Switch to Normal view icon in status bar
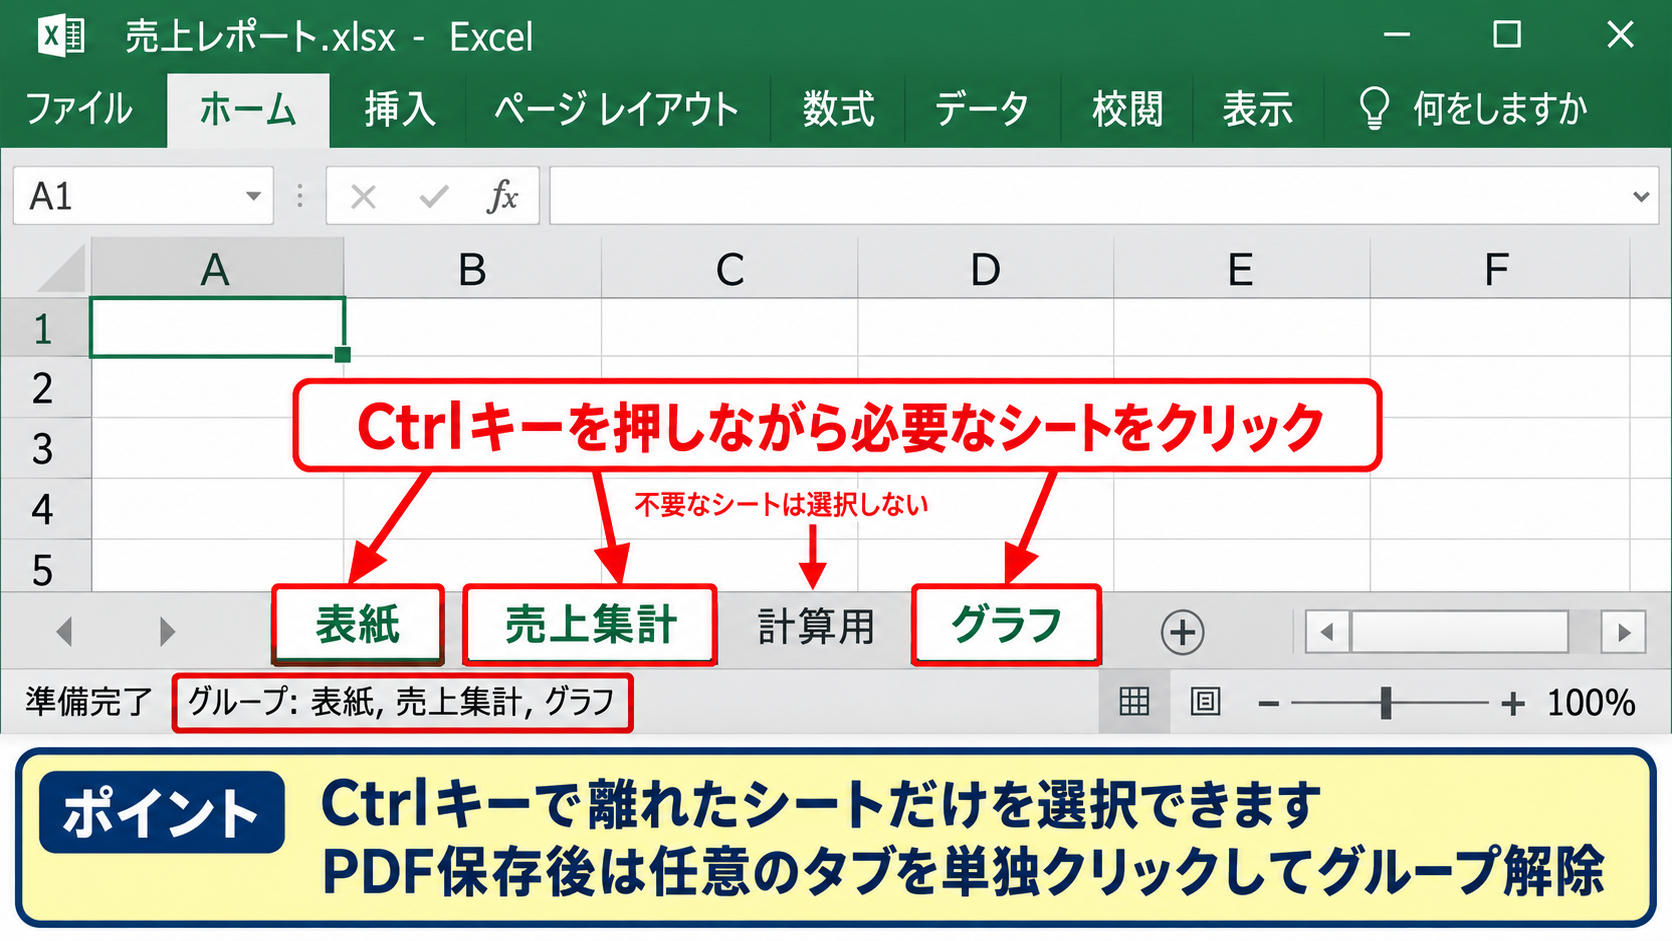Image resolution: width=1672 pixels, height=941 pixels. [1134, 702]
